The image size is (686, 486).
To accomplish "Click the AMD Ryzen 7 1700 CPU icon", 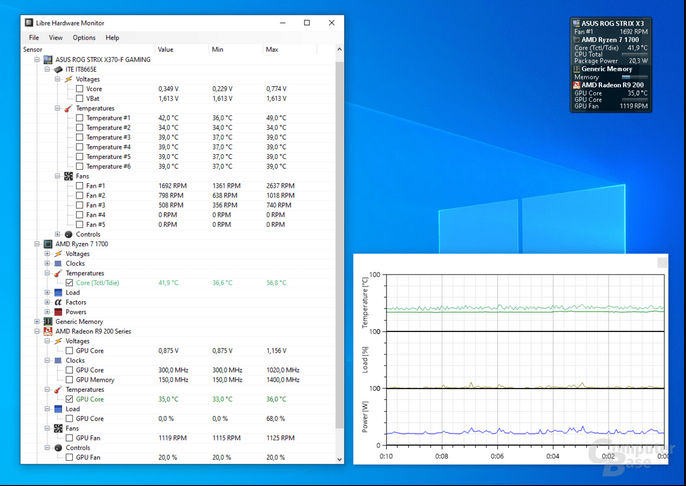I will (x=48, y=244).
